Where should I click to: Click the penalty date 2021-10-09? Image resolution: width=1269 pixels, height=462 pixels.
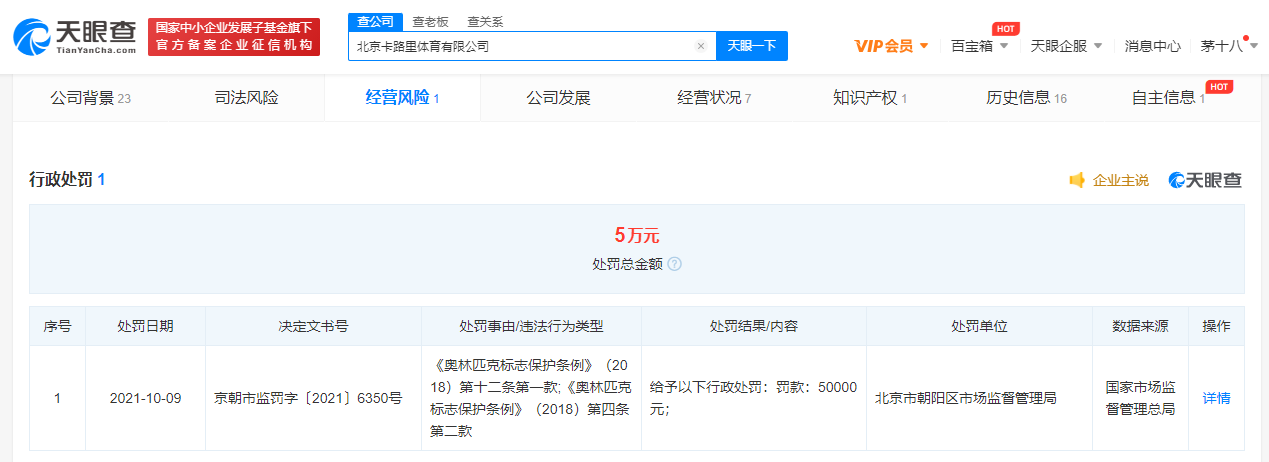click(x=145, y=398)
